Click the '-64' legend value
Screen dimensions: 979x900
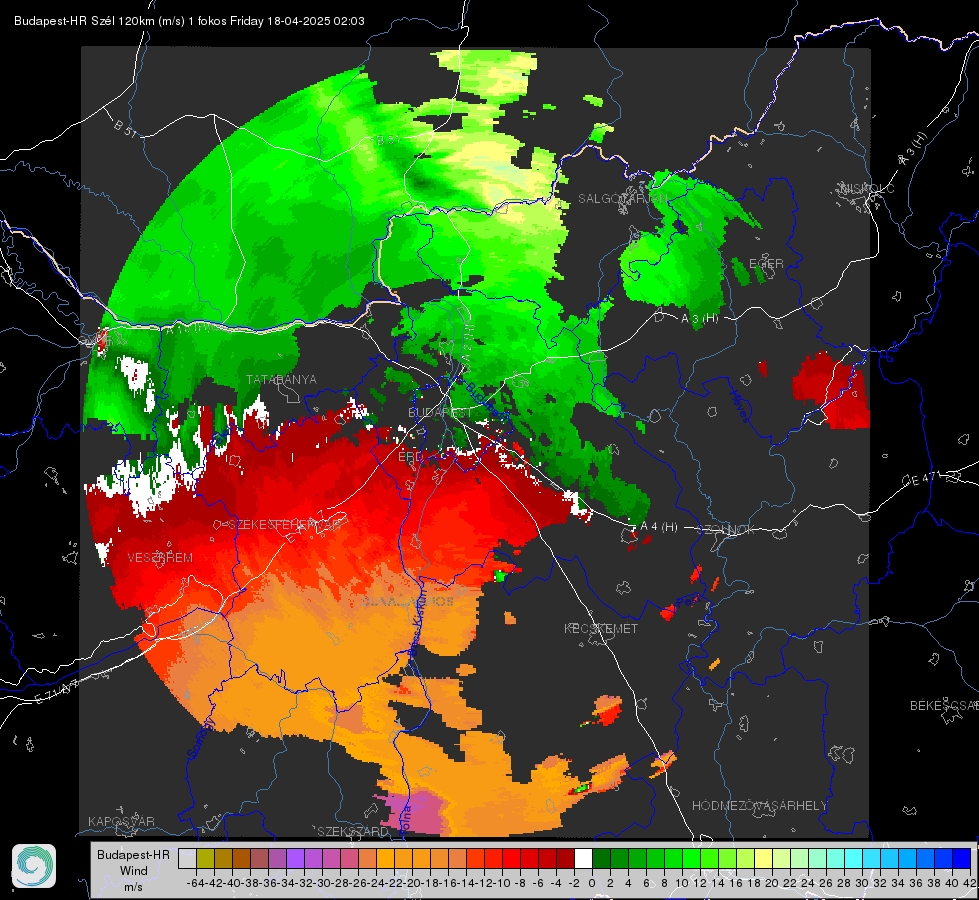coord(195,883)
